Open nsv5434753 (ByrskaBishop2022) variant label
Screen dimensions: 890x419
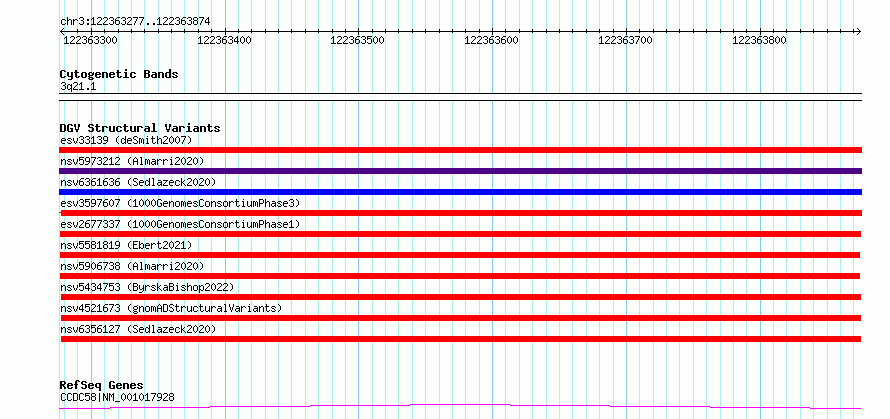[147, 287]
